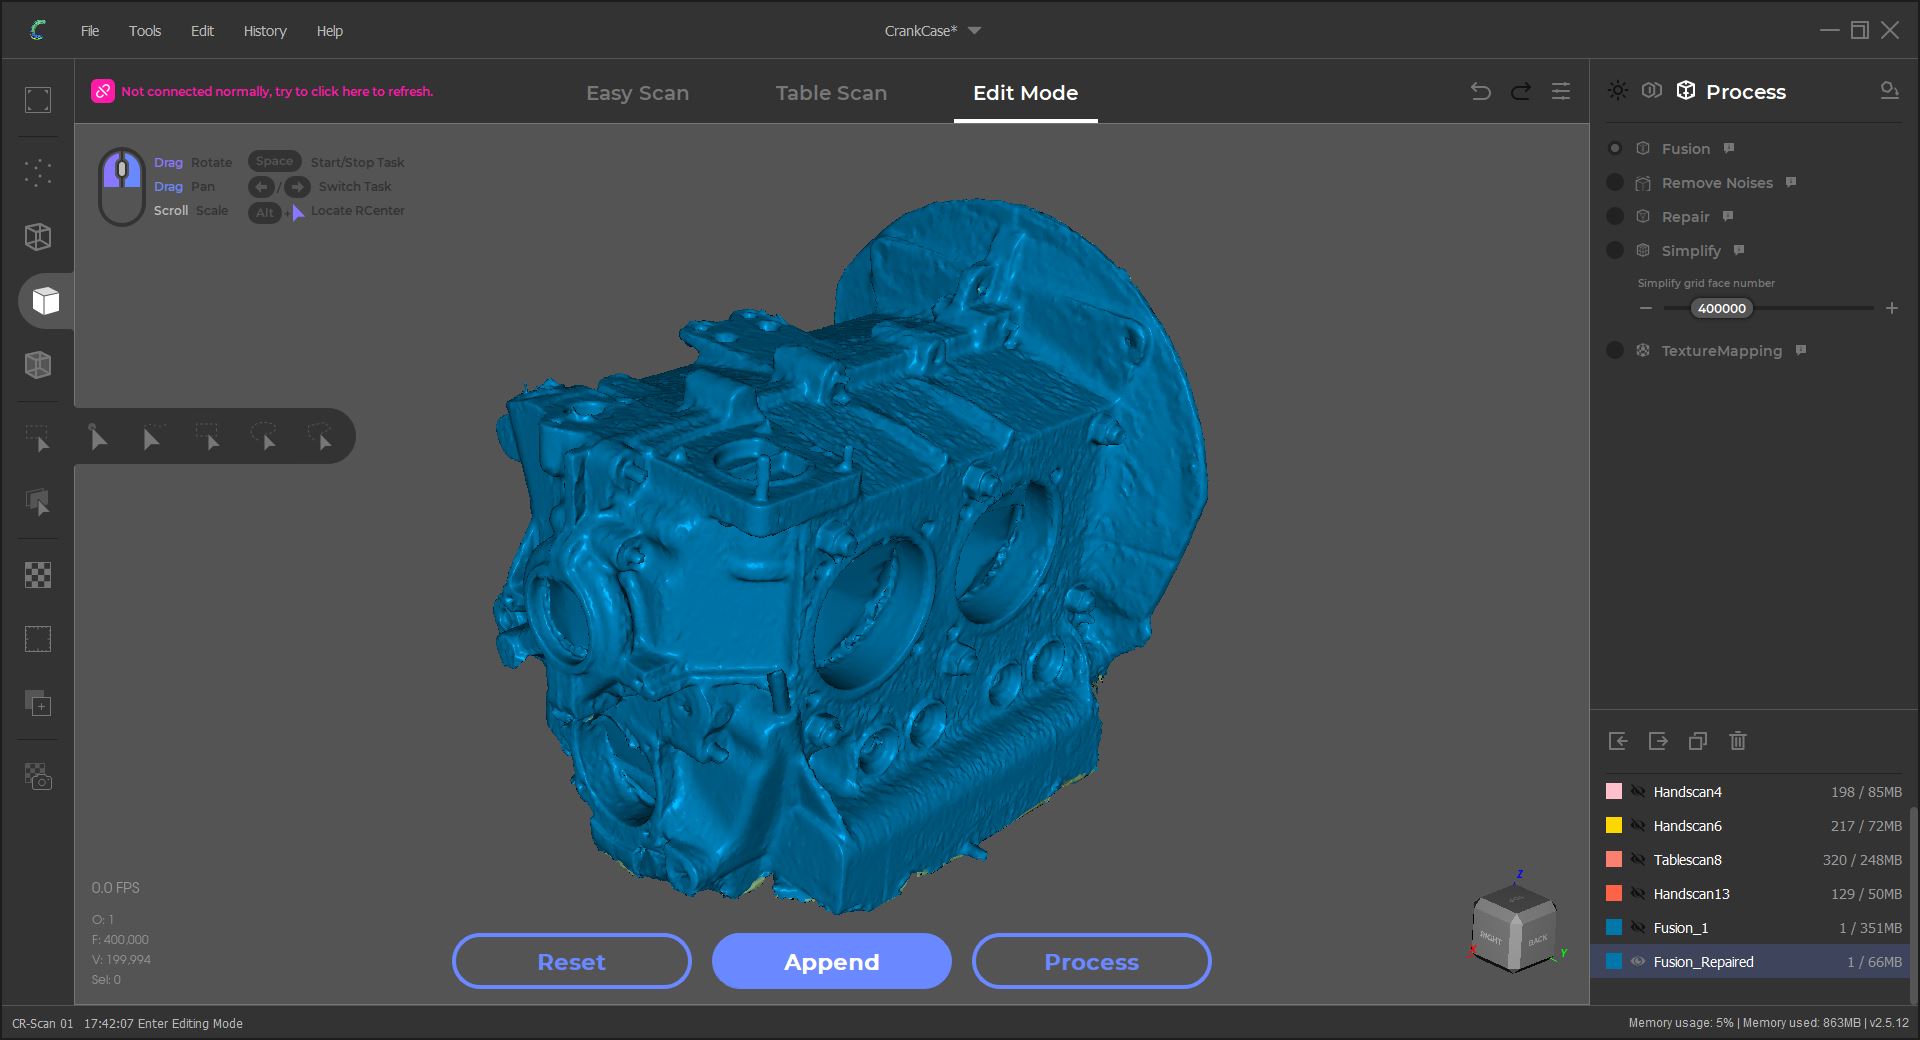Switch to the Easy Scan tab
Image resolution: width=1920 pixels, height=1040 pixels.
[637, 93]
